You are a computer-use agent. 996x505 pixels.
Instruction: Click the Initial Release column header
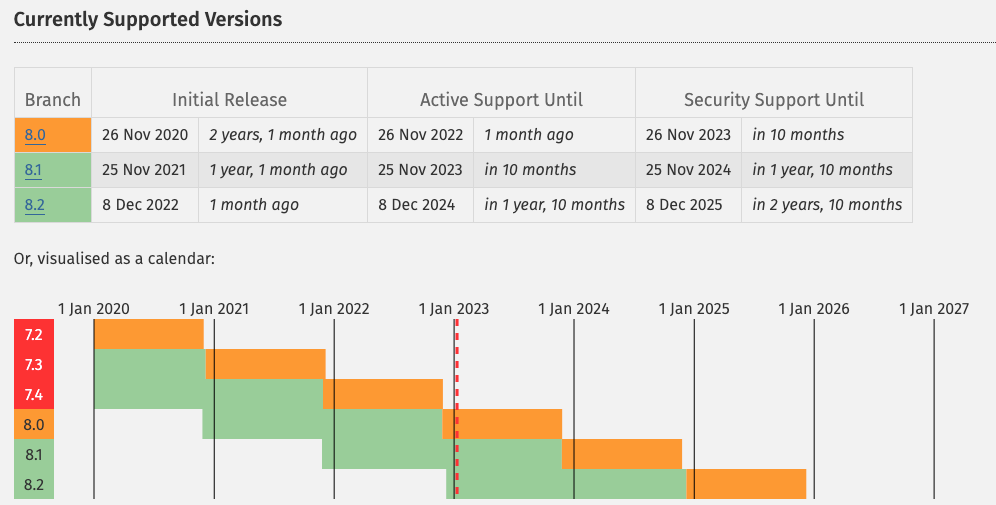click(x=229, y=100)
